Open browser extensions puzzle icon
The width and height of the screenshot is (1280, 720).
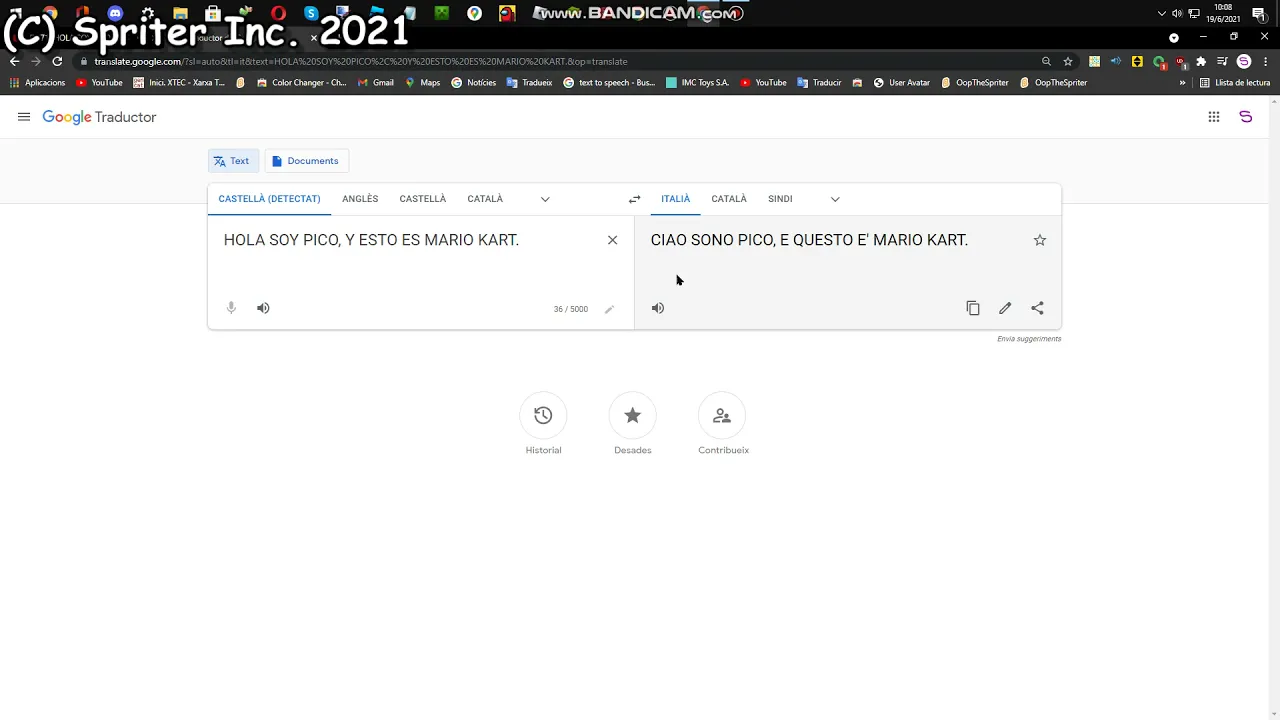pyautogui.click(x=1201, y=61)
